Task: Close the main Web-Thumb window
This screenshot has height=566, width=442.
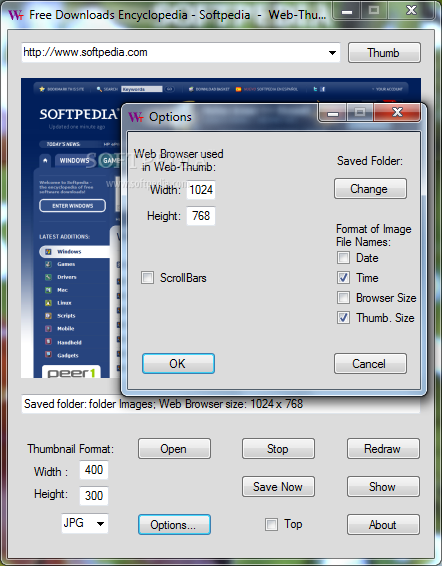Action: (x=411, y=11)
